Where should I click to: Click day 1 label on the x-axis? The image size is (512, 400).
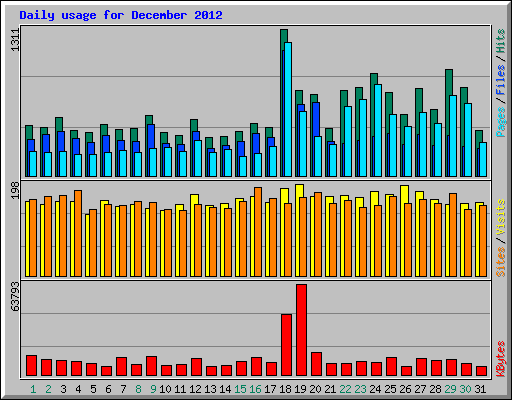(x=33, y=389)
